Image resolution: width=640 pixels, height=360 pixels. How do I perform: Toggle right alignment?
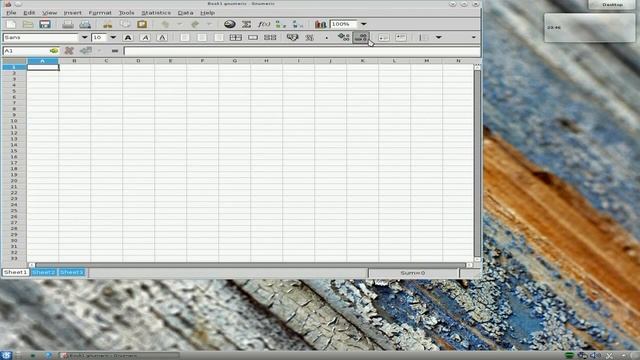(x=219, y=38)
